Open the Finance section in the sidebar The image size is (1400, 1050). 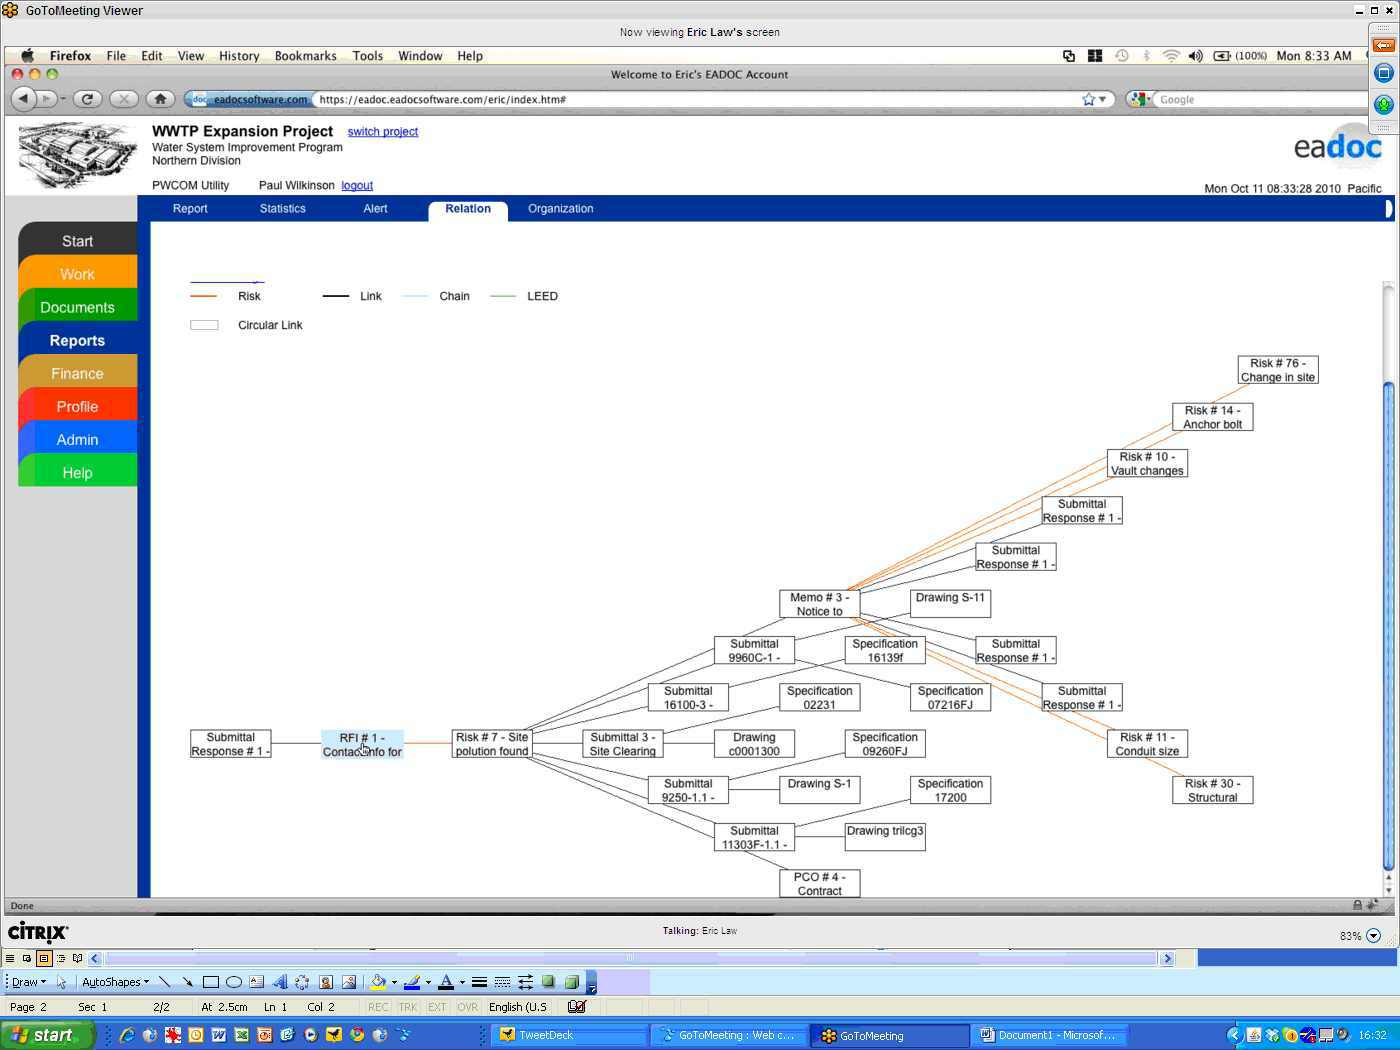77,374
